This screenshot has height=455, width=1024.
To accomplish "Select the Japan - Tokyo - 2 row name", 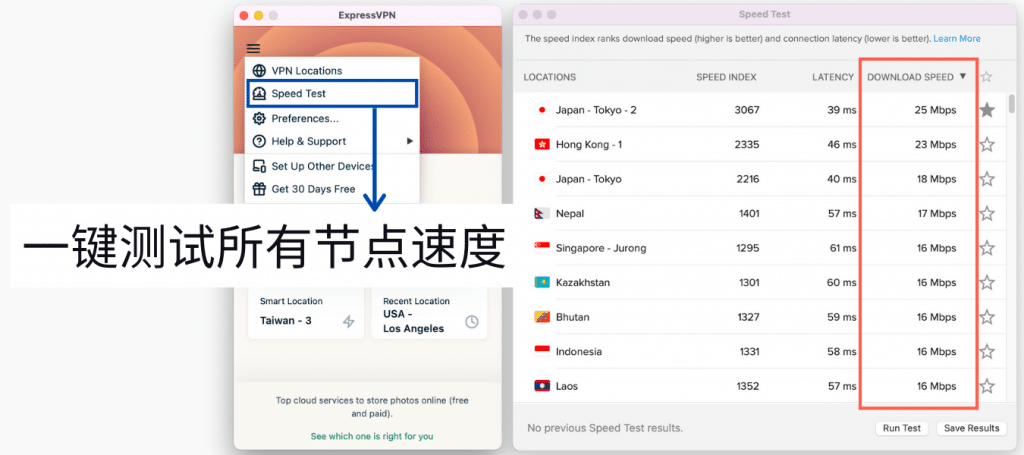I will [x=596, y=110].
